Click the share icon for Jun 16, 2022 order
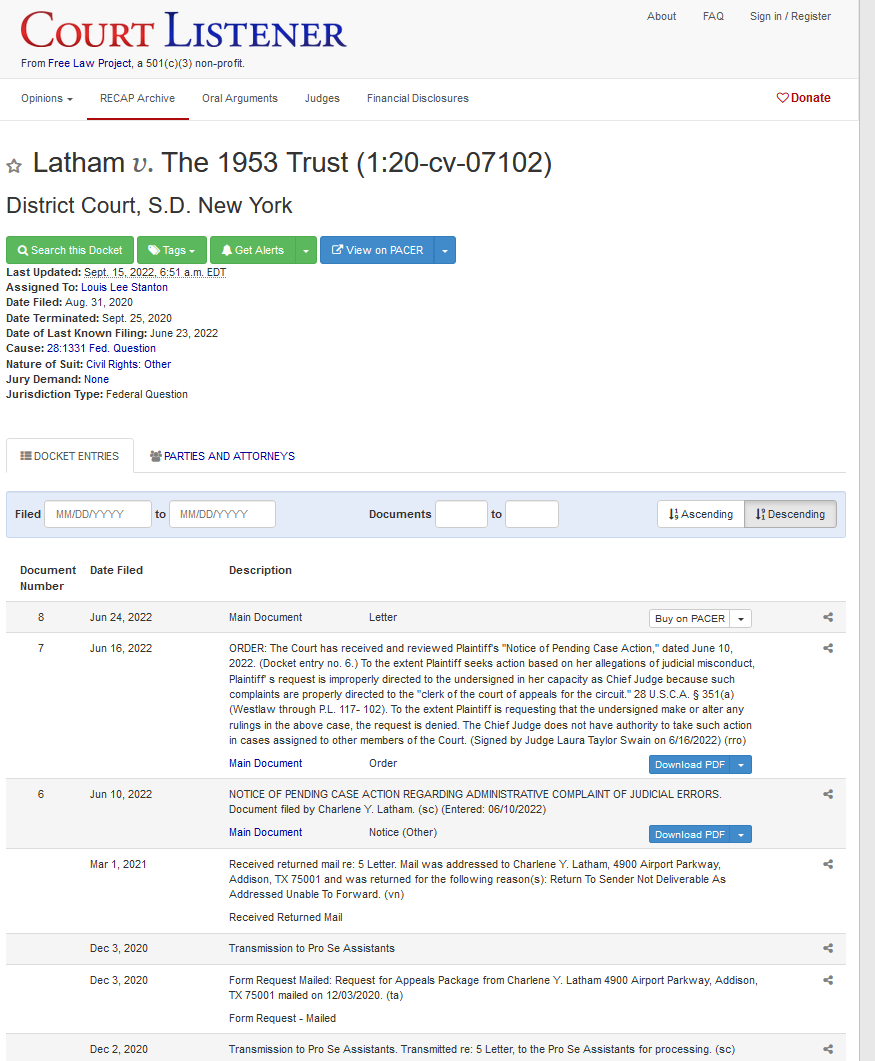The width and height of the screenshot is (875, 1061). pos(828,648)
